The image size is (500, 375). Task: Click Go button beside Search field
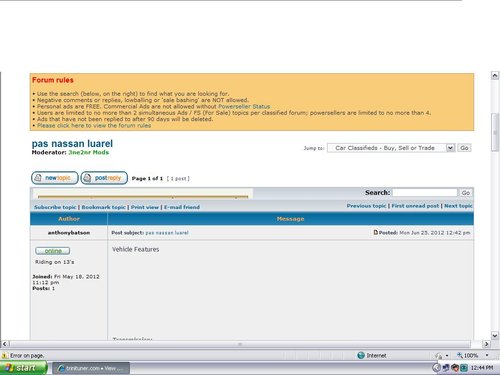pyautogui.click(x=466, y=193)
